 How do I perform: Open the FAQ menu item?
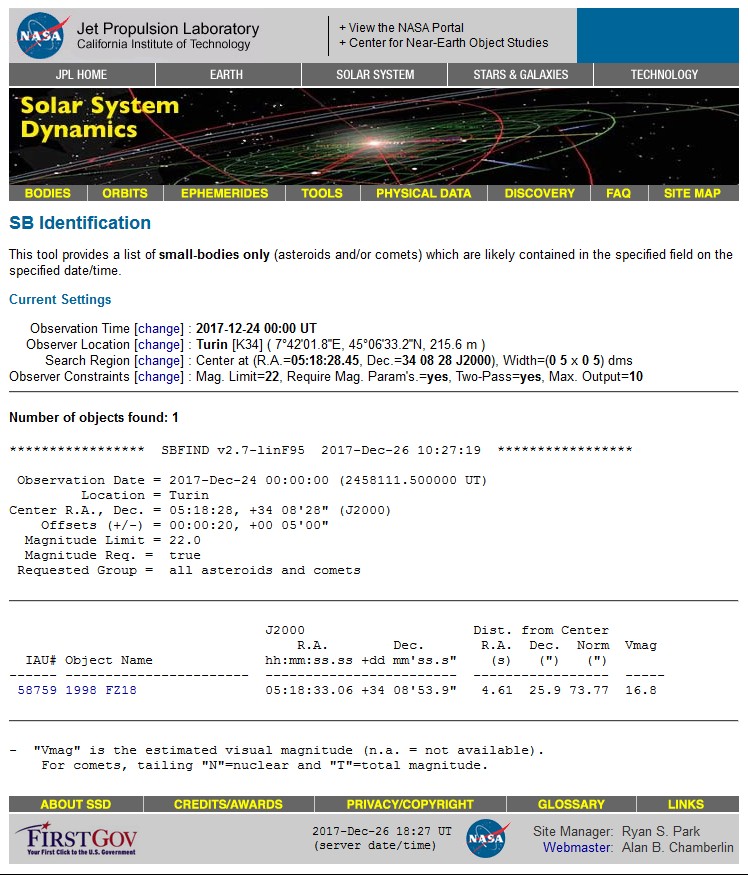pyautogui.click(x=618, y=193)
